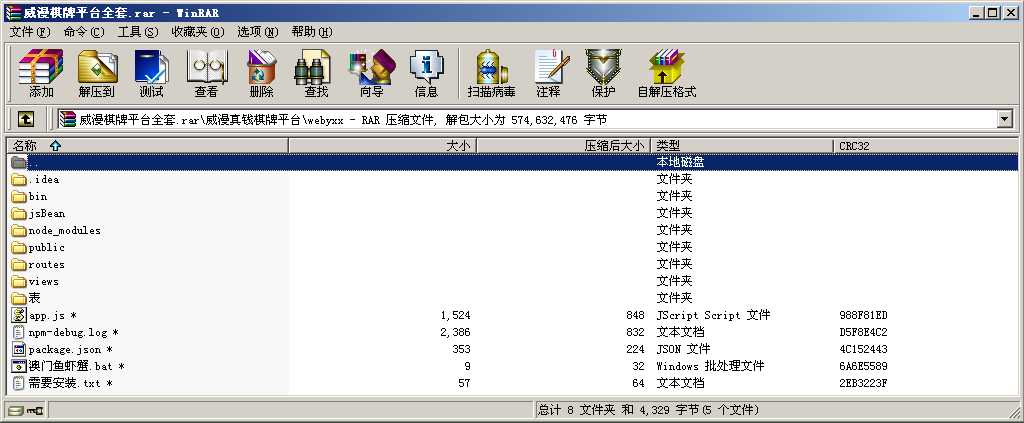Open the address bar path dropdown arrow
1024x423 pixels.
pyautogui.click(x=1004, y=119)
